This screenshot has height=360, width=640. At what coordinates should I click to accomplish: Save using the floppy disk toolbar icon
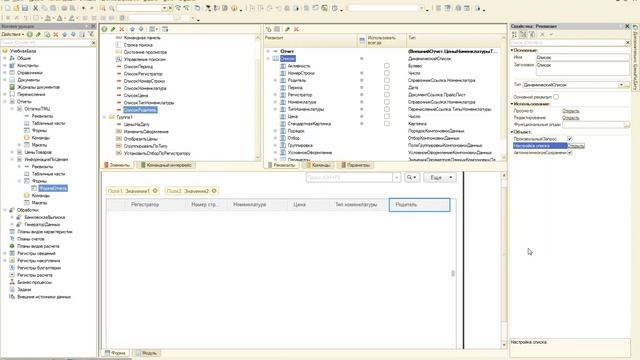pos(25,8)
